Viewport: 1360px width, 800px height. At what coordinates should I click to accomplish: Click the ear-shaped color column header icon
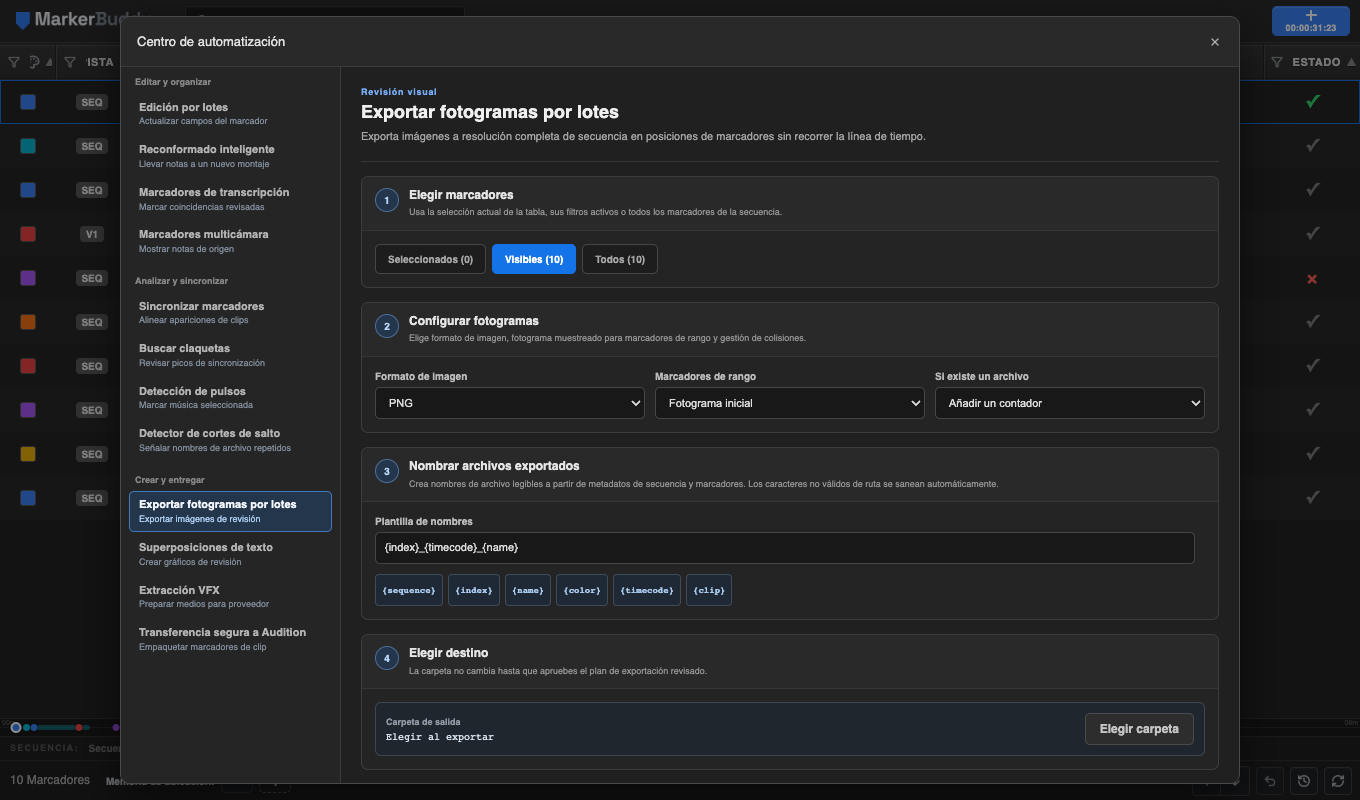[x=34, y=62]
